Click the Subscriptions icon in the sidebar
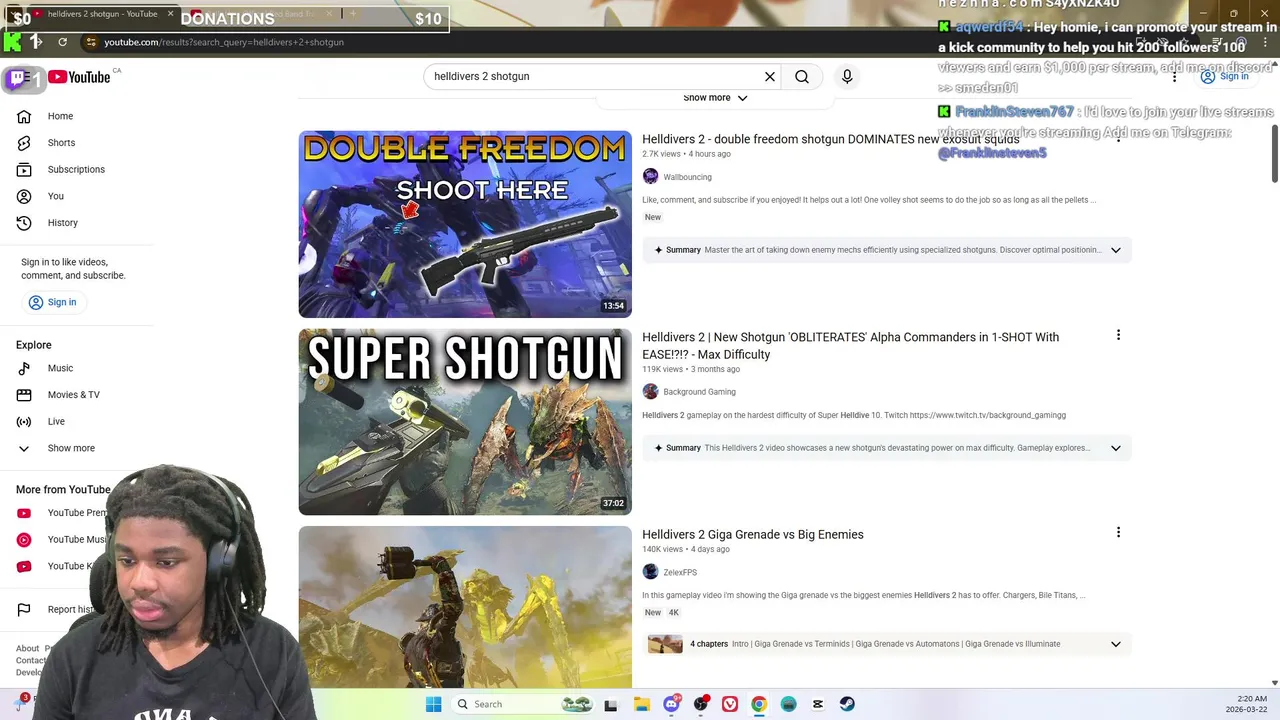The height and width of the screenshot is (720, 1280). 24,169
